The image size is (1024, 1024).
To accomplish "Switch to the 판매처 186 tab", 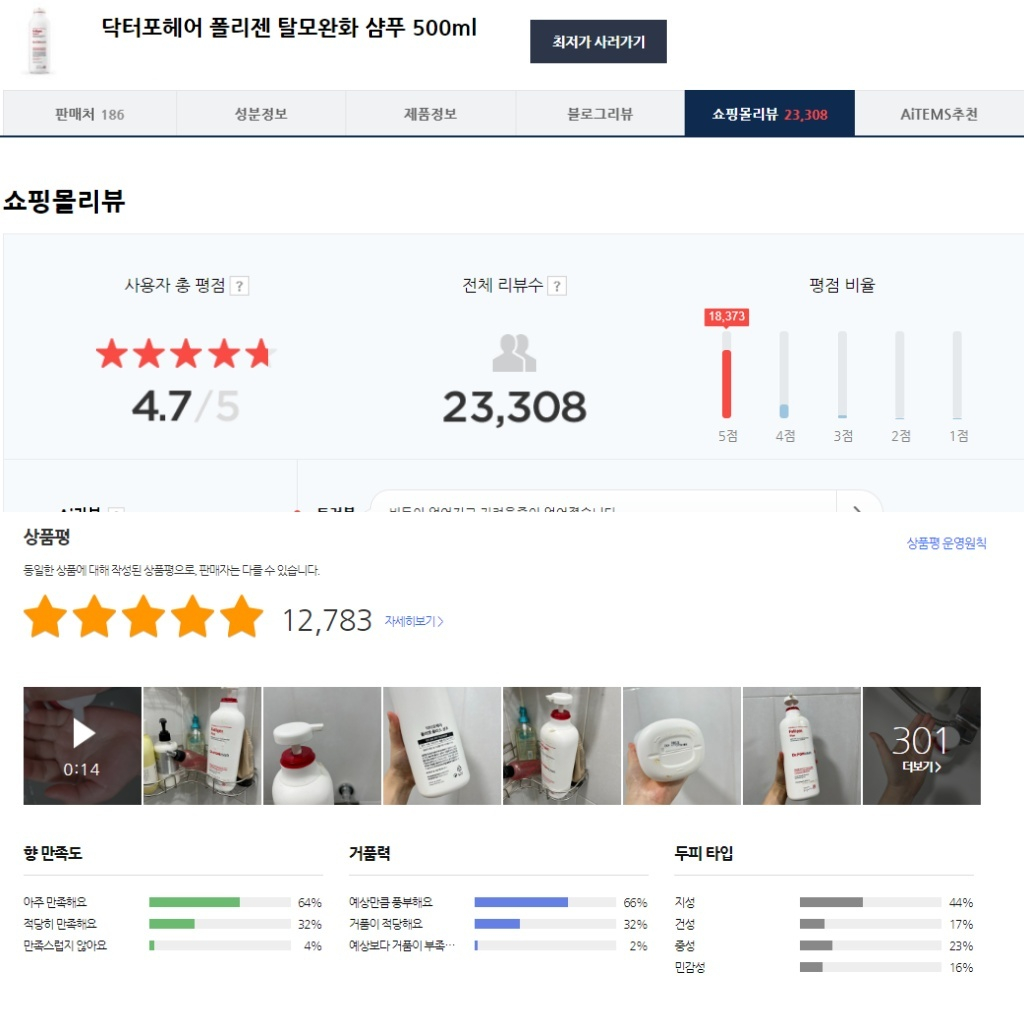I will click(x=89, y=114).
